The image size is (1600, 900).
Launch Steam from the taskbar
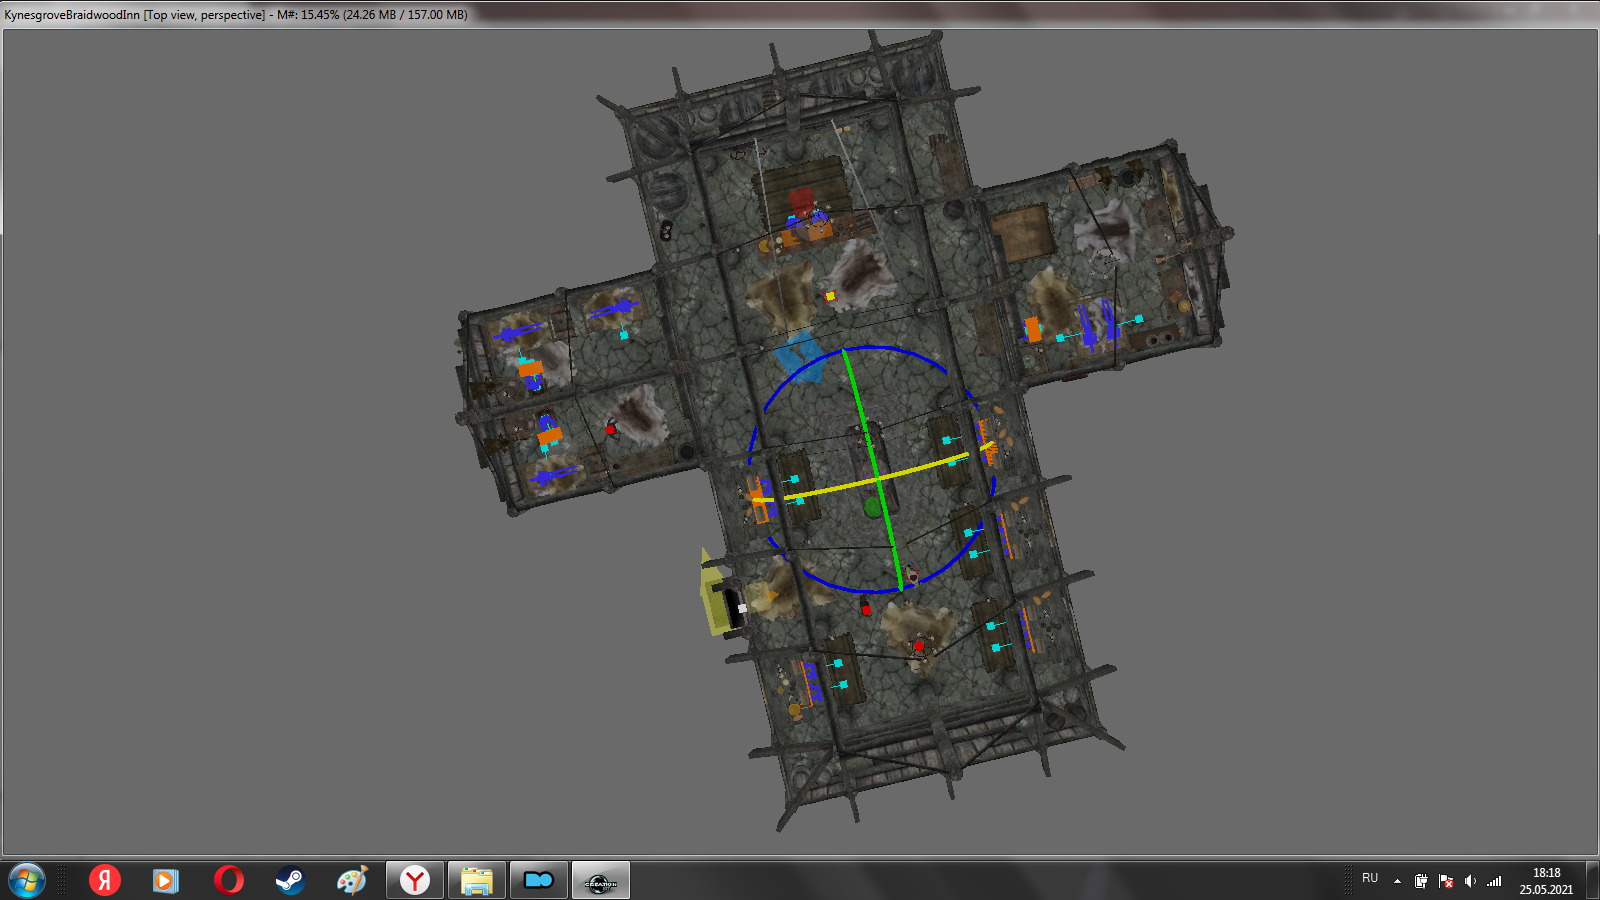click(x=290, y=881)
